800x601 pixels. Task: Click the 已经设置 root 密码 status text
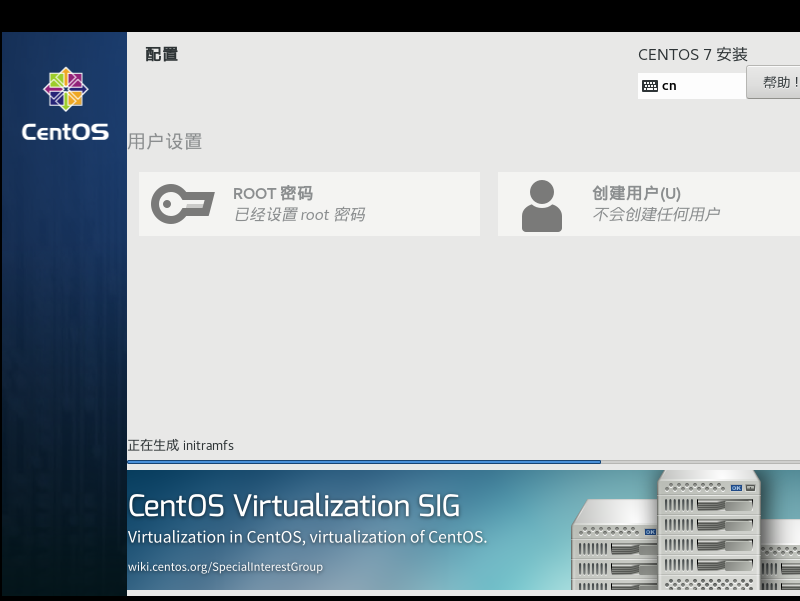(x=299, y=214)
